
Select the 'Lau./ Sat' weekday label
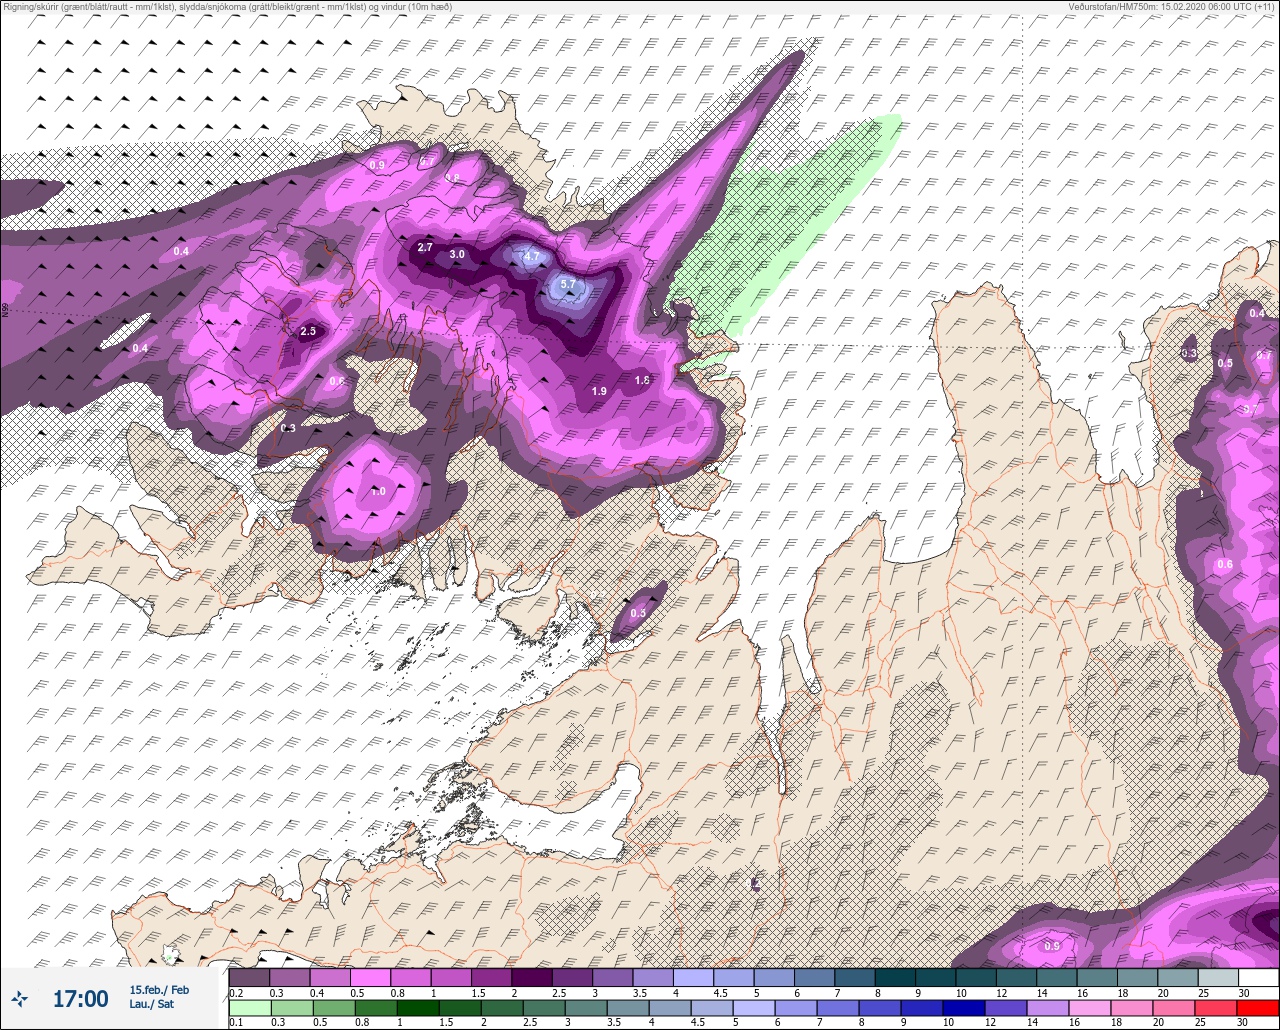[x=152, y=1004]
